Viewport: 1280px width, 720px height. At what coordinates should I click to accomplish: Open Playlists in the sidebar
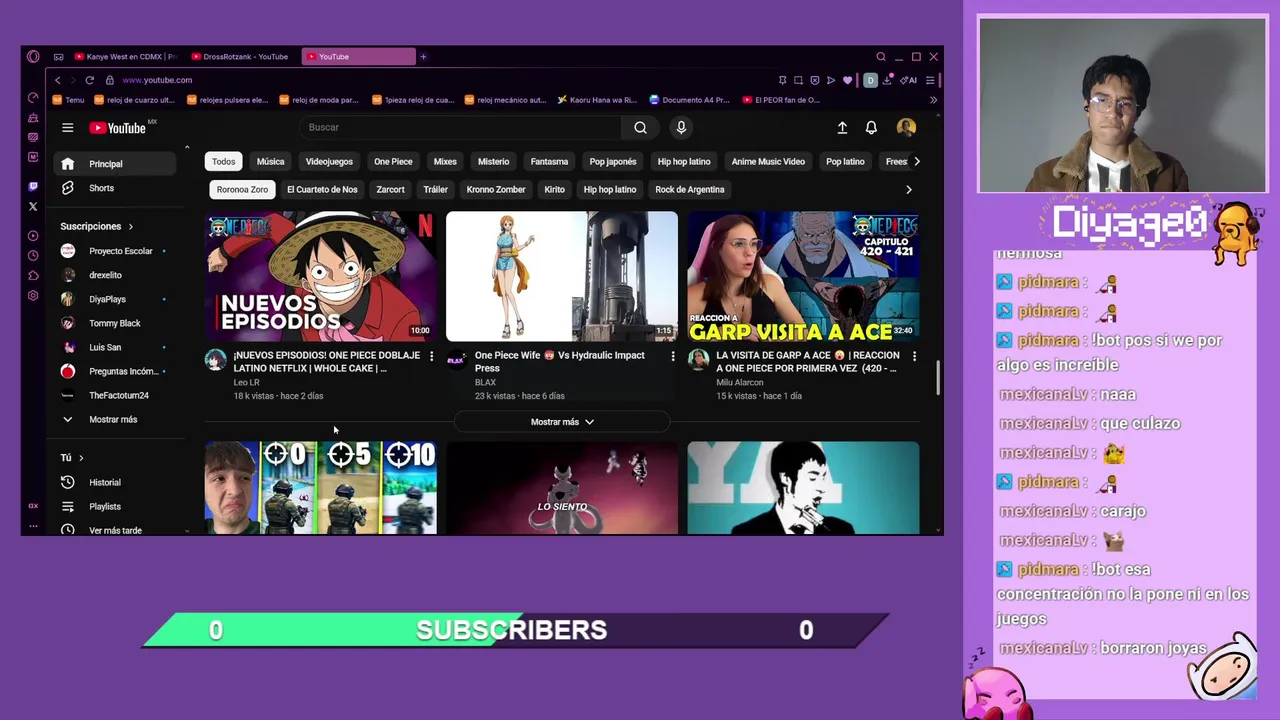[x=117, y=506]
